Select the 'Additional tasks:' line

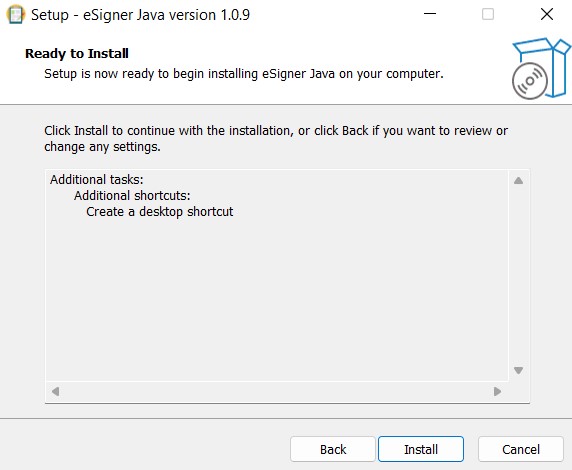(x=97, y=180)
